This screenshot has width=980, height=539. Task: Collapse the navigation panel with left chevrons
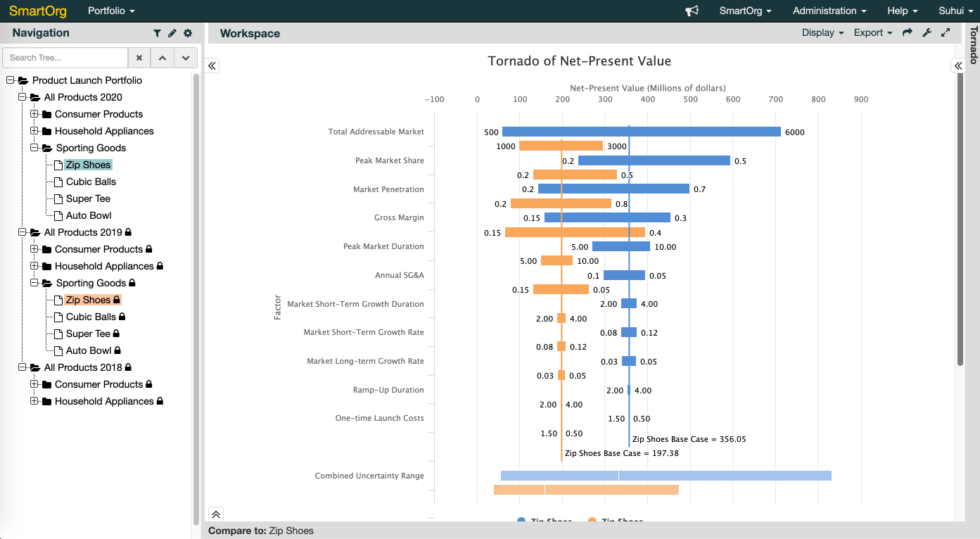212,66
